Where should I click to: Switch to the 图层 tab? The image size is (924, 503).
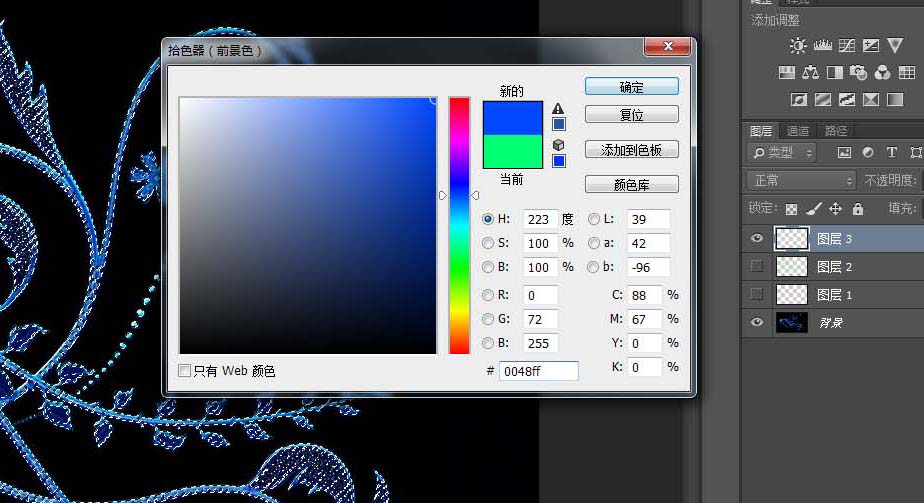click(x=760, y=131)
